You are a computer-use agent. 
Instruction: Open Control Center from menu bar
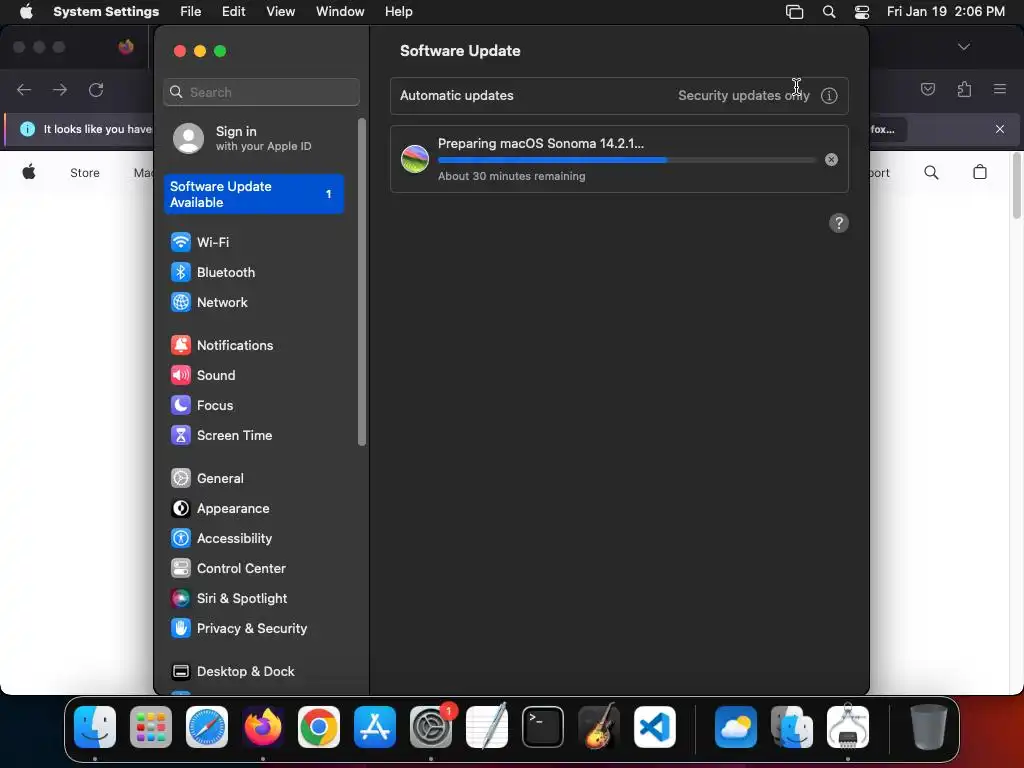pyautogui.click(x=862, y=12)
